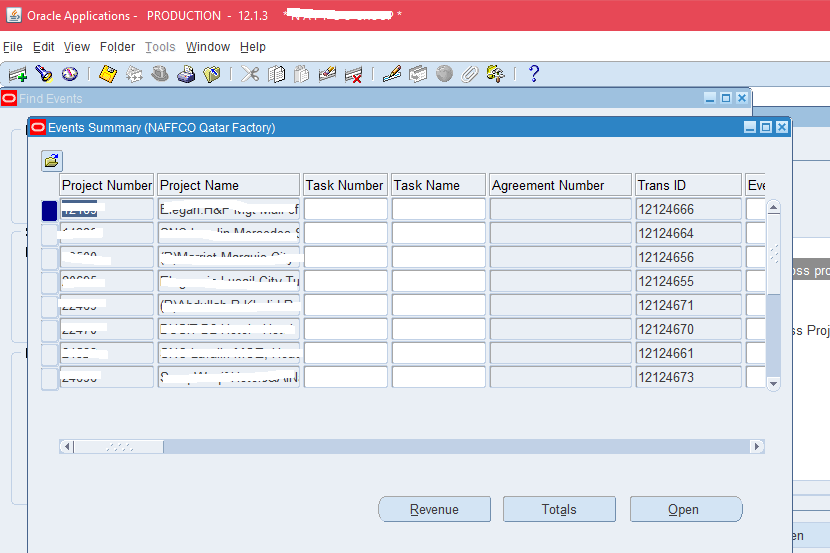Open the File menu
Screen dimensions: 830x553
(x=13, y=47)
